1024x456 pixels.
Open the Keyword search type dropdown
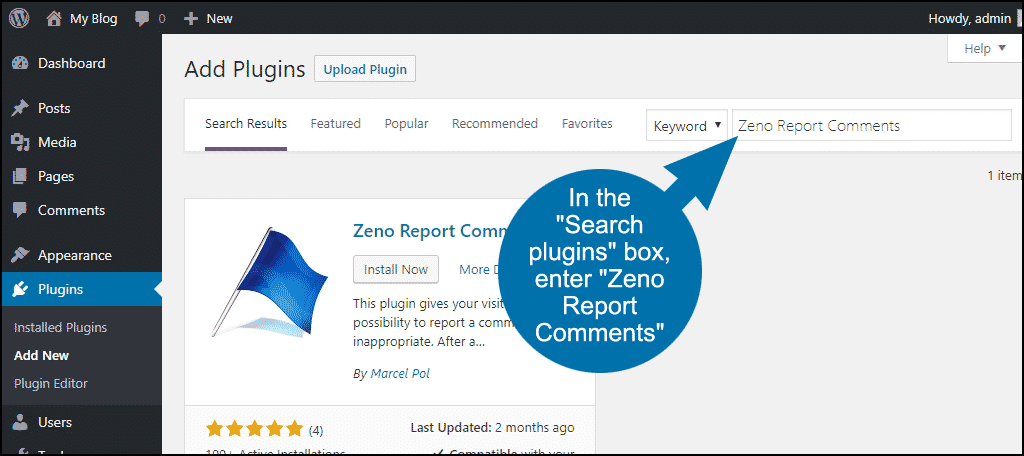click(686, 125)
